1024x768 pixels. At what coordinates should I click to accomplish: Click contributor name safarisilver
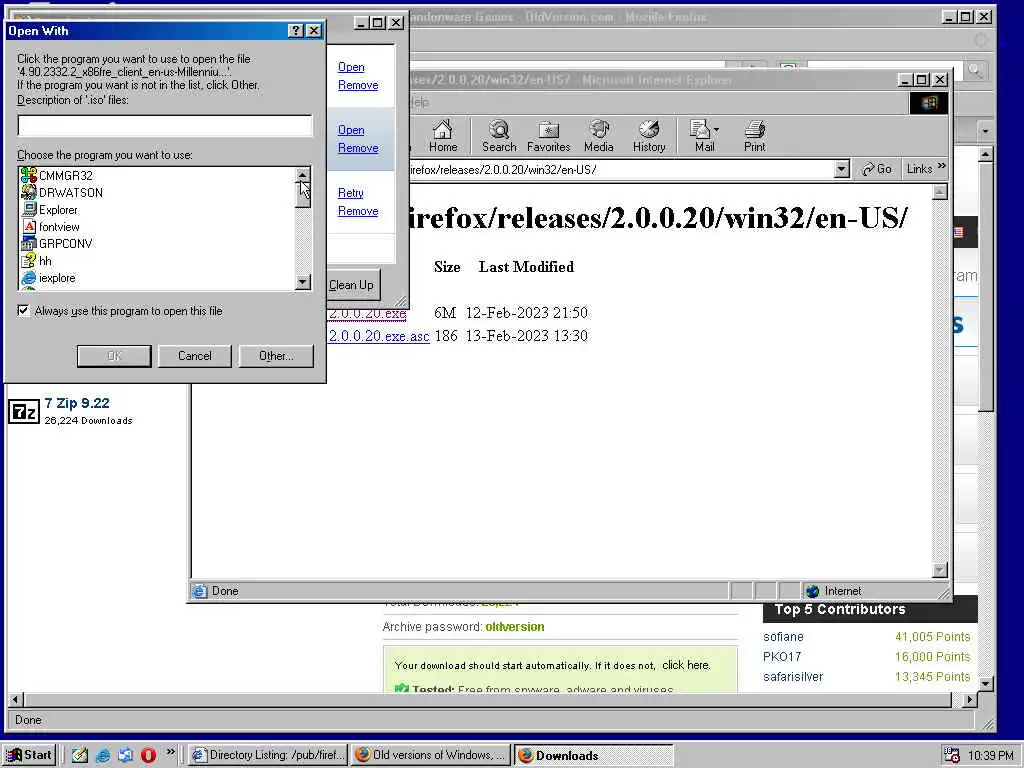click(x=793, y=677)
